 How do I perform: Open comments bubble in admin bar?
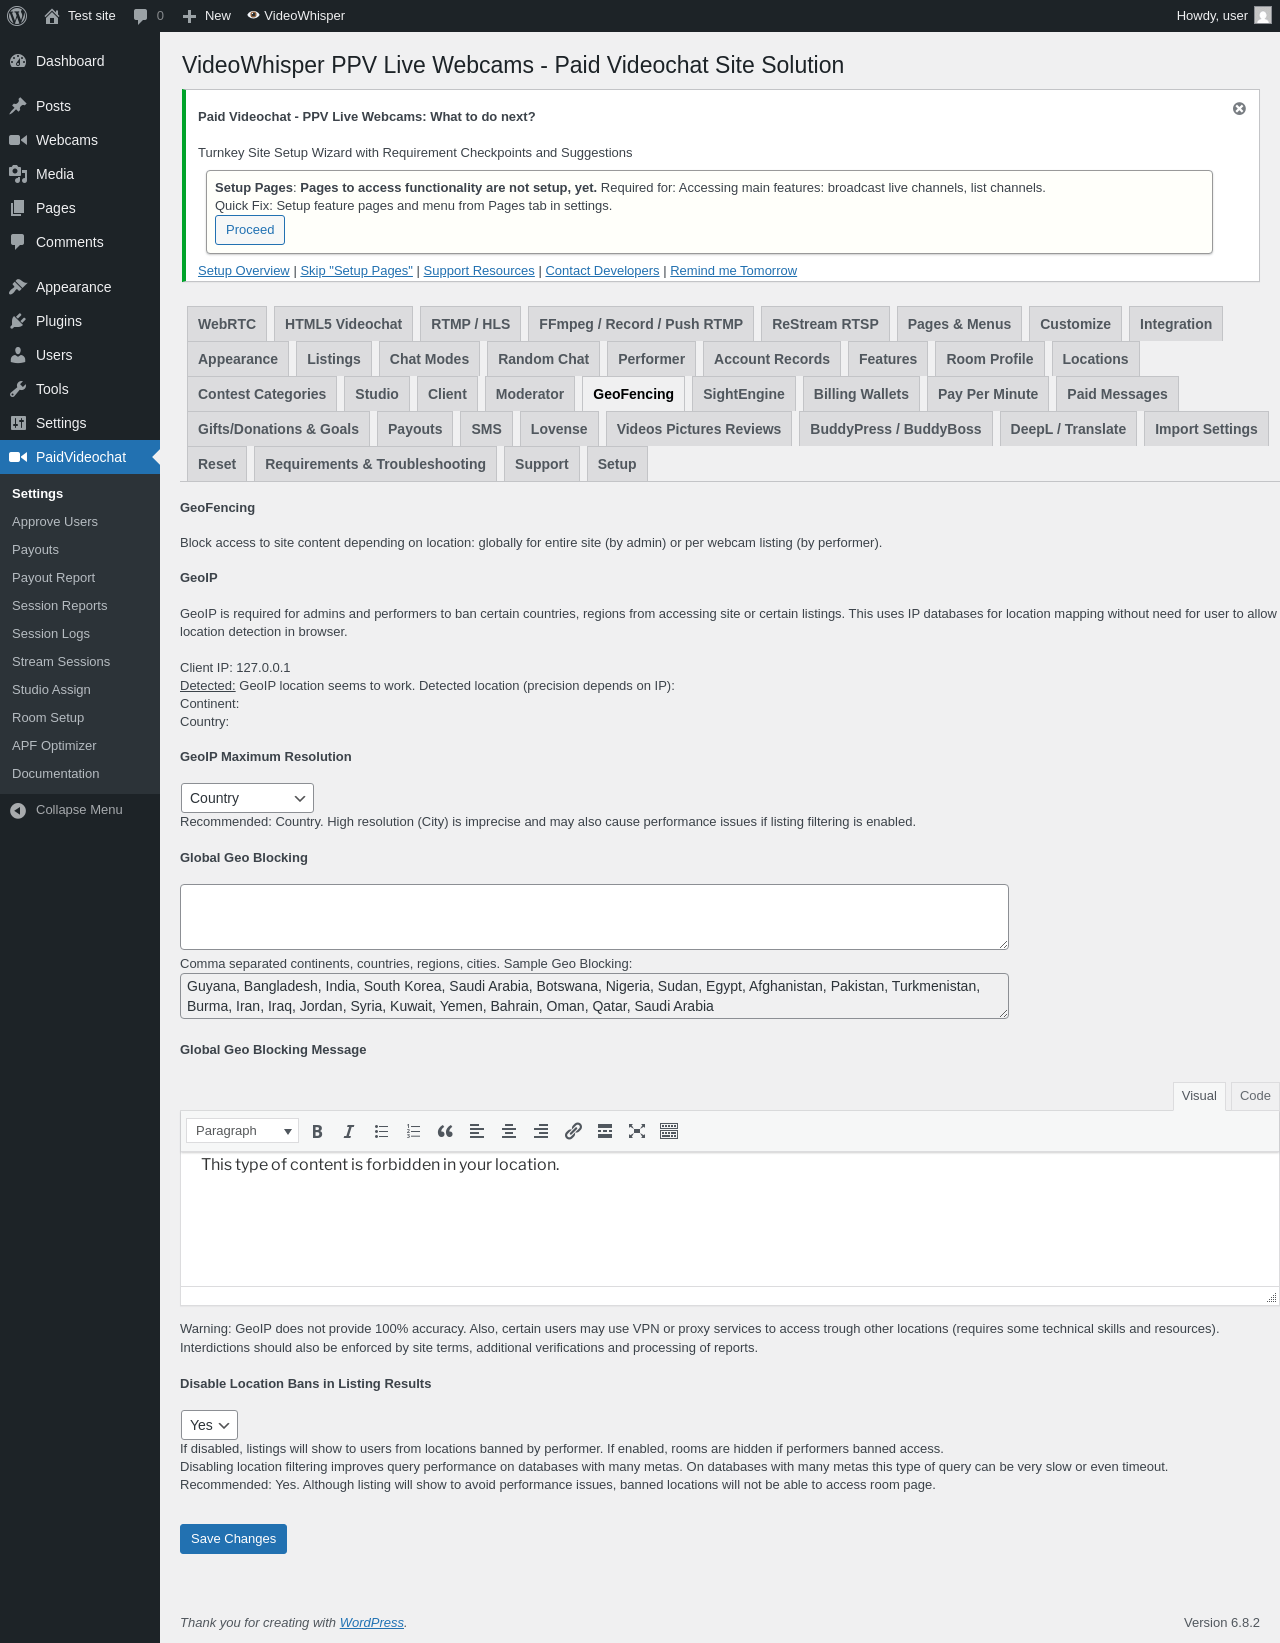(x=140, y=16)
